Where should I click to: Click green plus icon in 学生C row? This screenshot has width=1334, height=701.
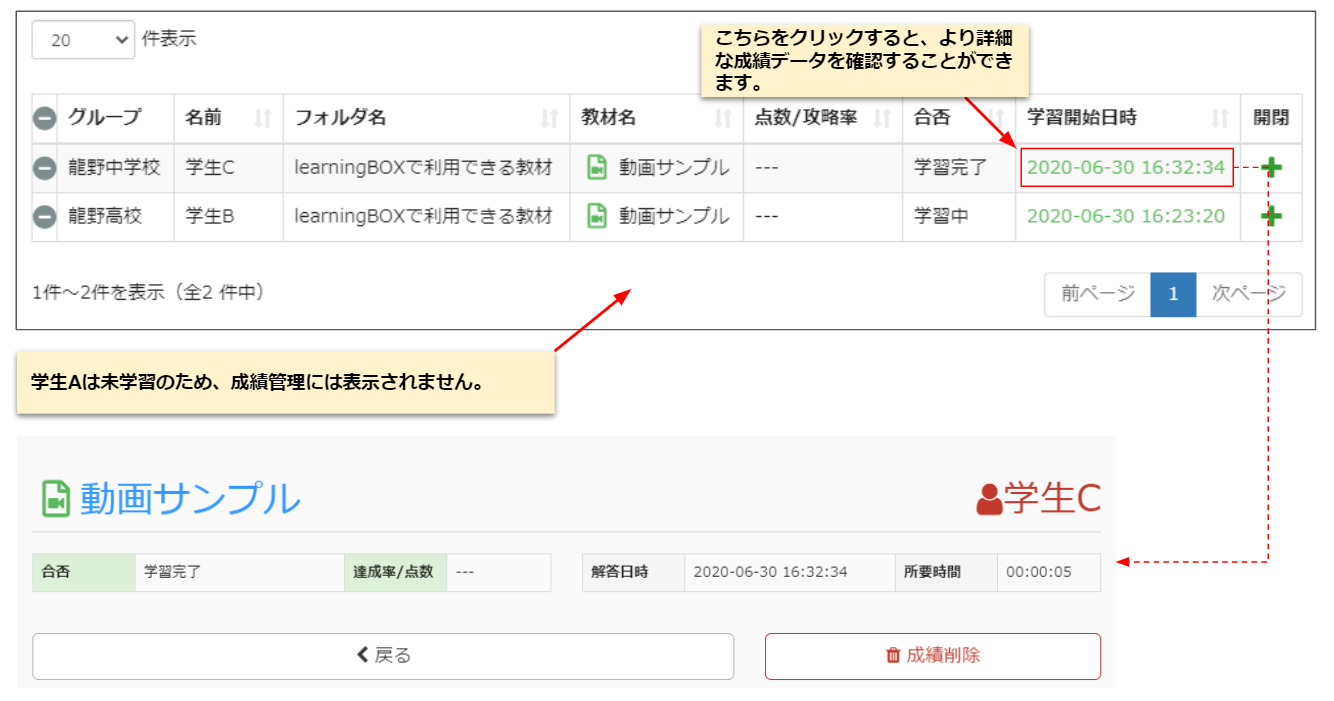click(1271, 168)
